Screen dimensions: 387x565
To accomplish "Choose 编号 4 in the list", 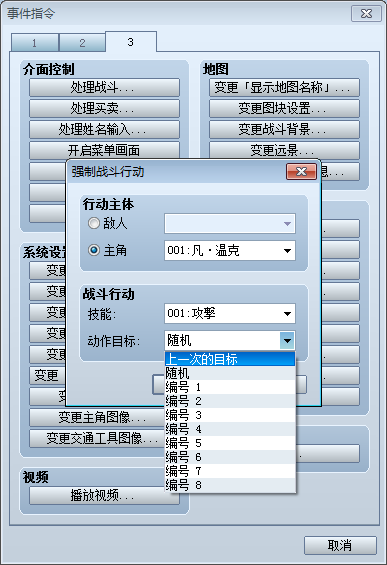I will [230, 429].
